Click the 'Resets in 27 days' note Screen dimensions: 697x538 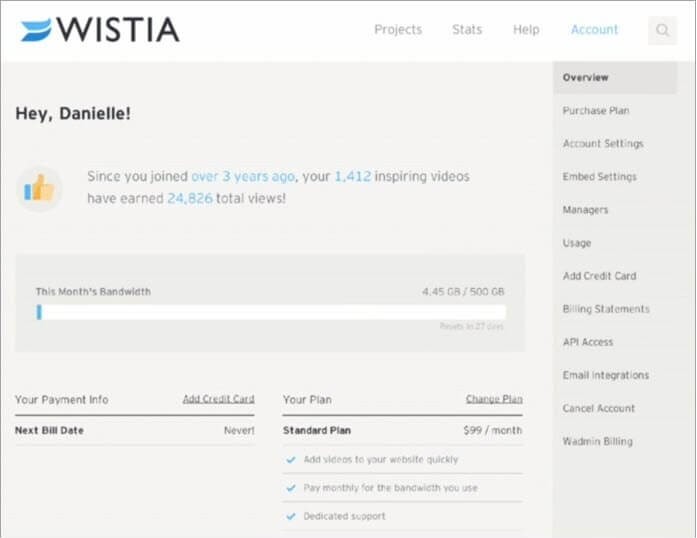(x=472, y=326)
